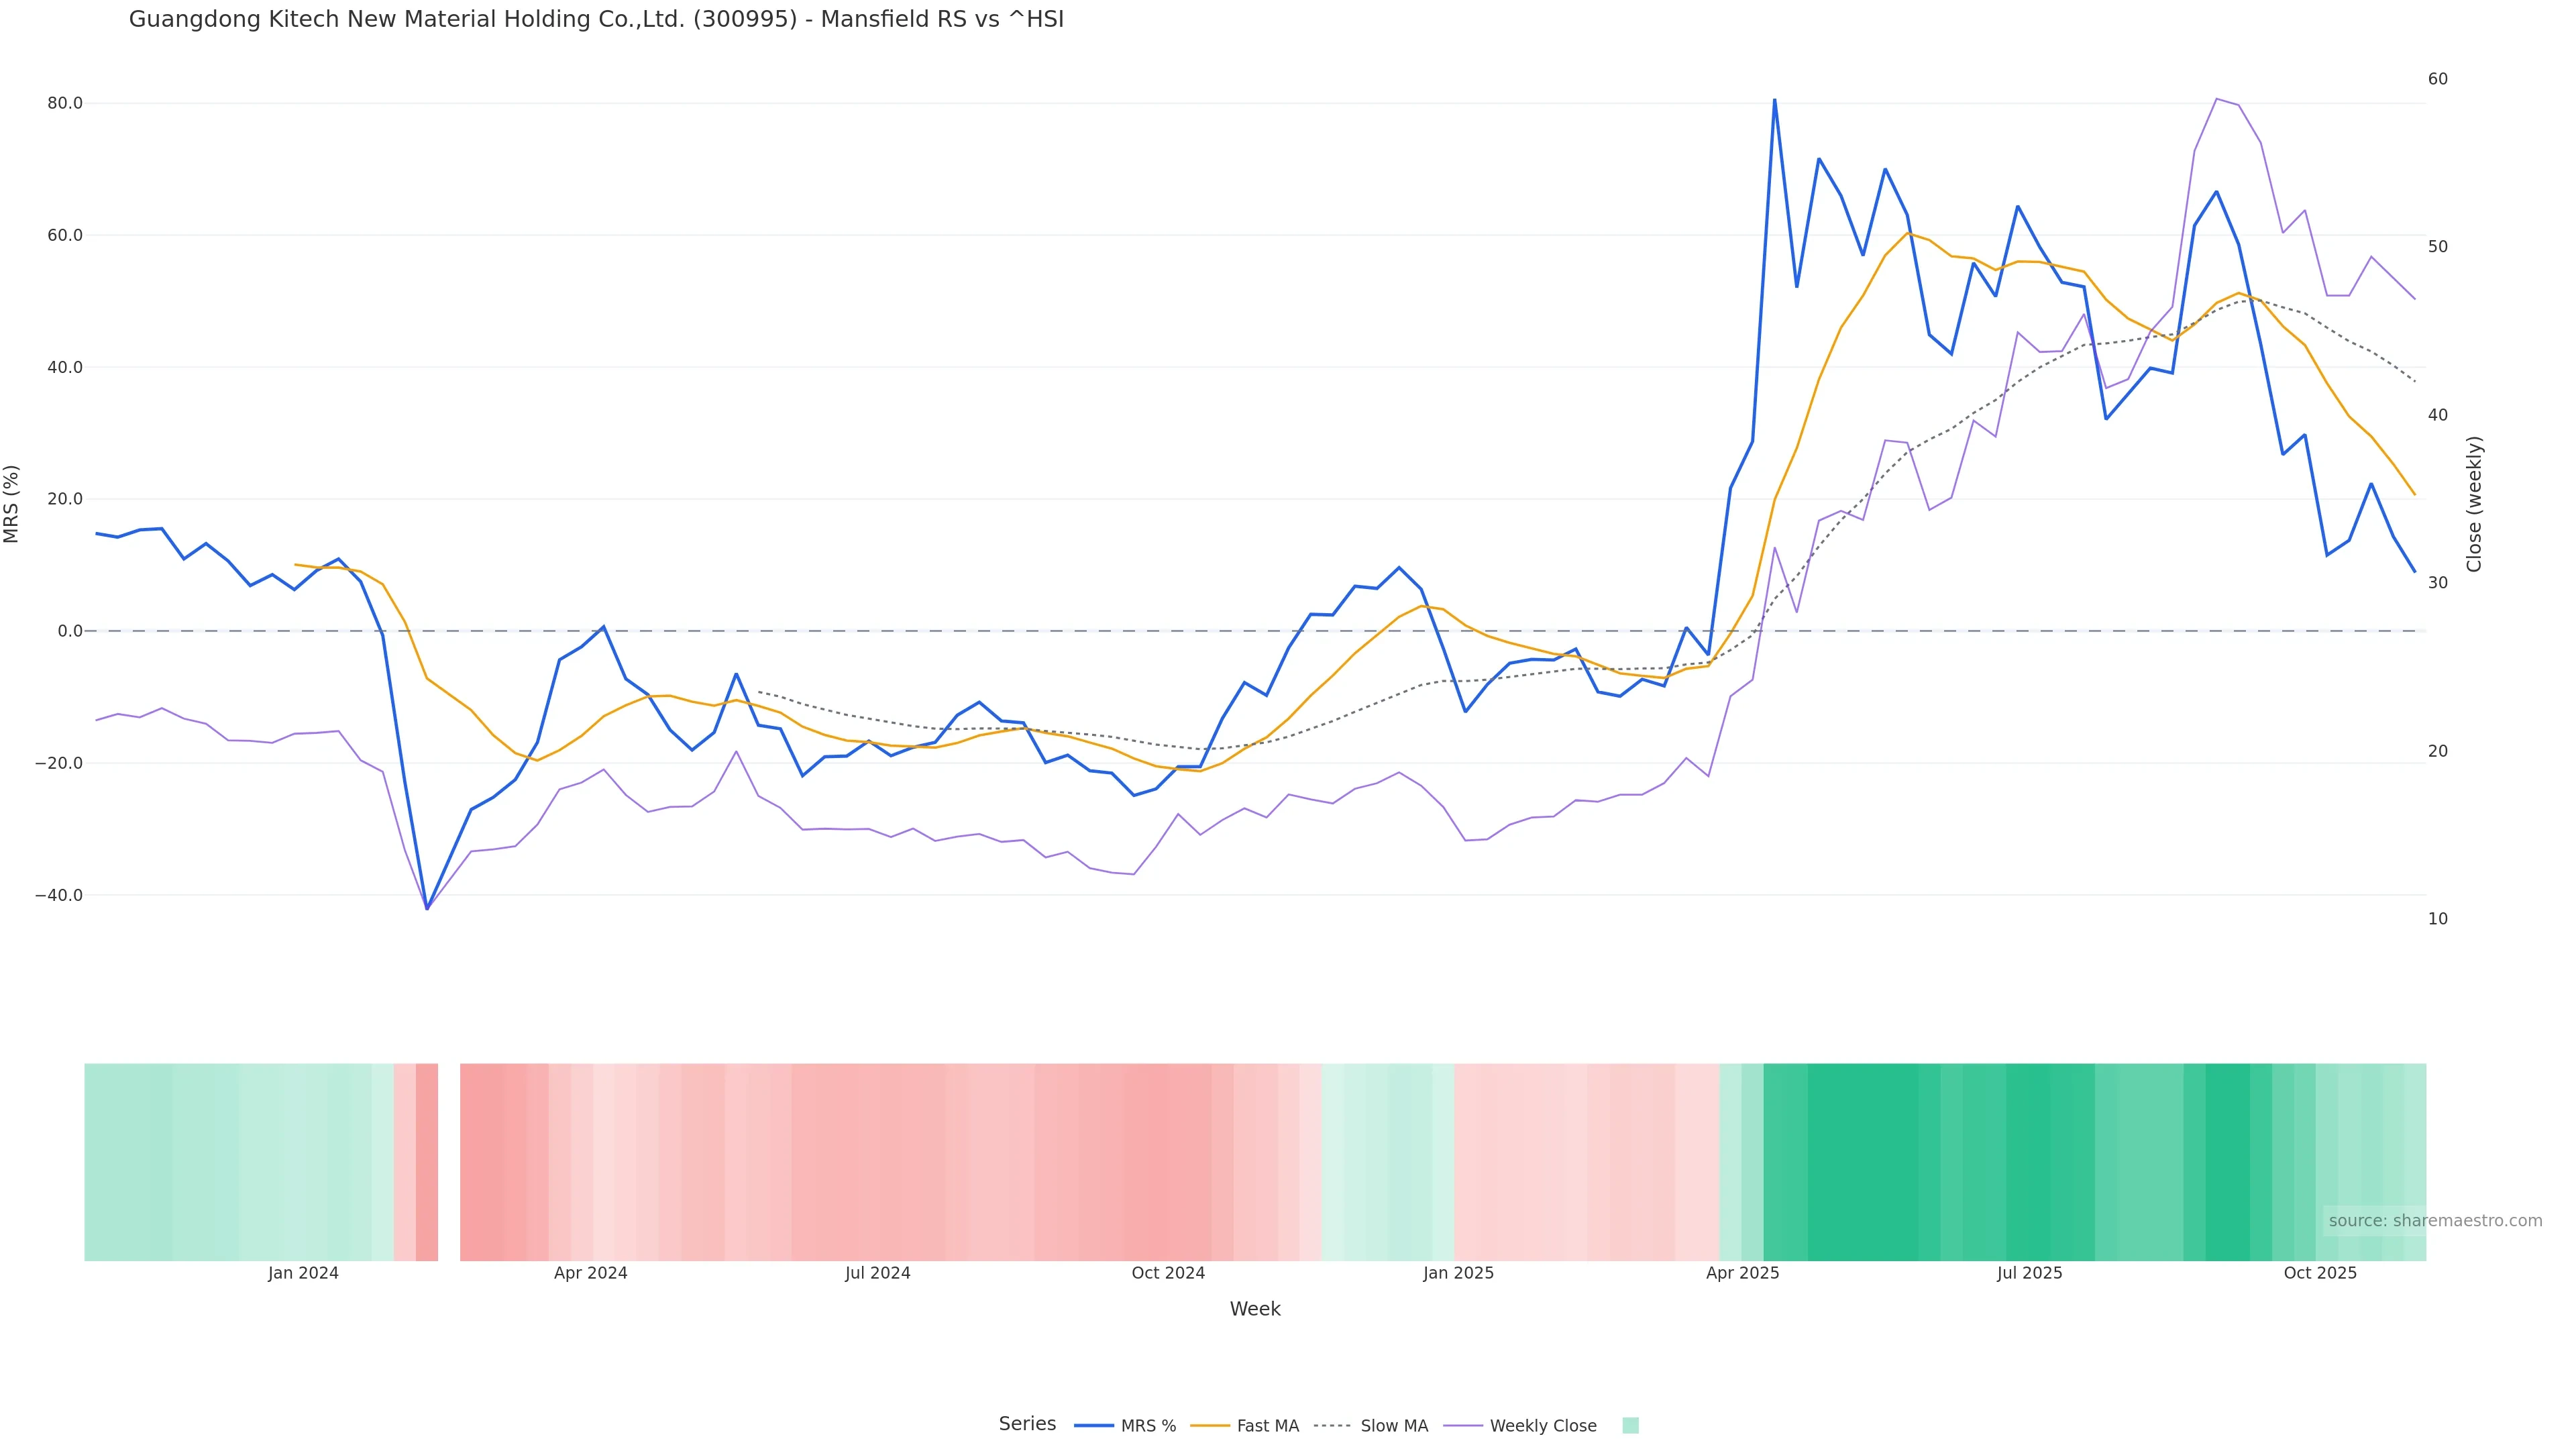2576x1449 pixels.
Task: Click the Jan 2024 x-axis label
Action: click(303, 1274)
